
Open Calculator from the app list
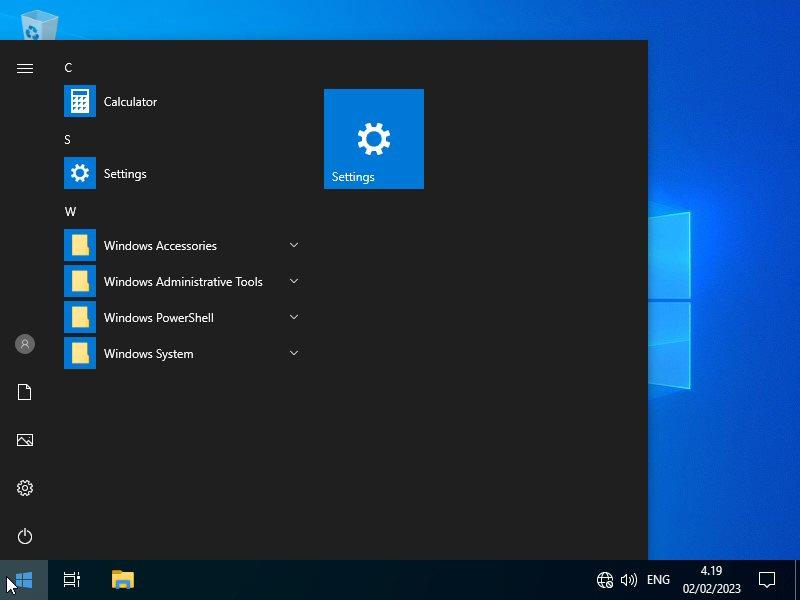point(182,101)
